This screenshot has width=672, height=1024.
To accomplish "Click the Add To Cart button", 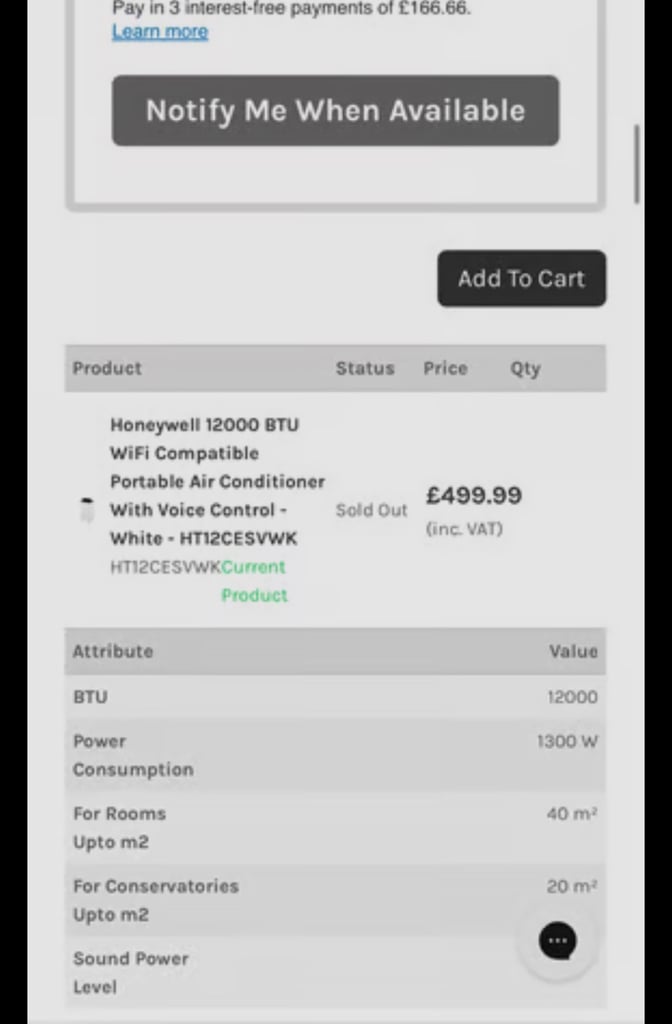I will (x=521, y=278).
